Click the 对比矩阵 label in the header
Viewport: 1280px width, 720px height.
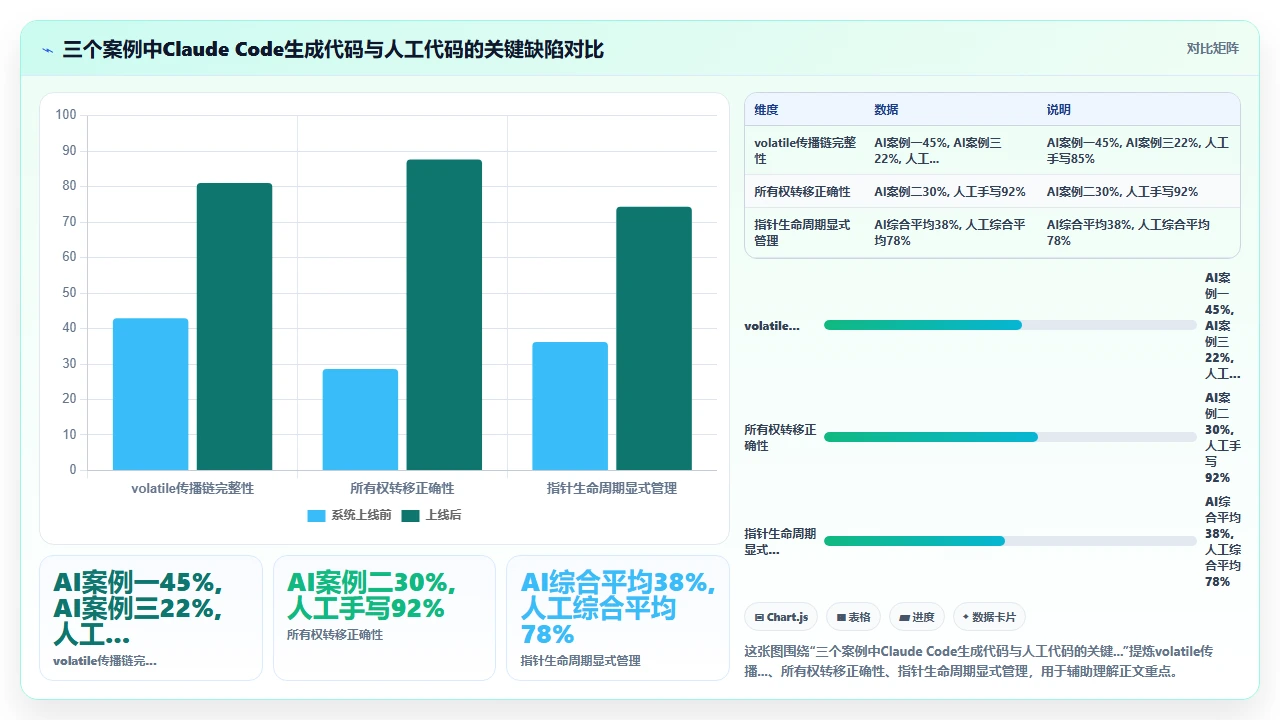pyautogui.click(x=1212, y=49)
